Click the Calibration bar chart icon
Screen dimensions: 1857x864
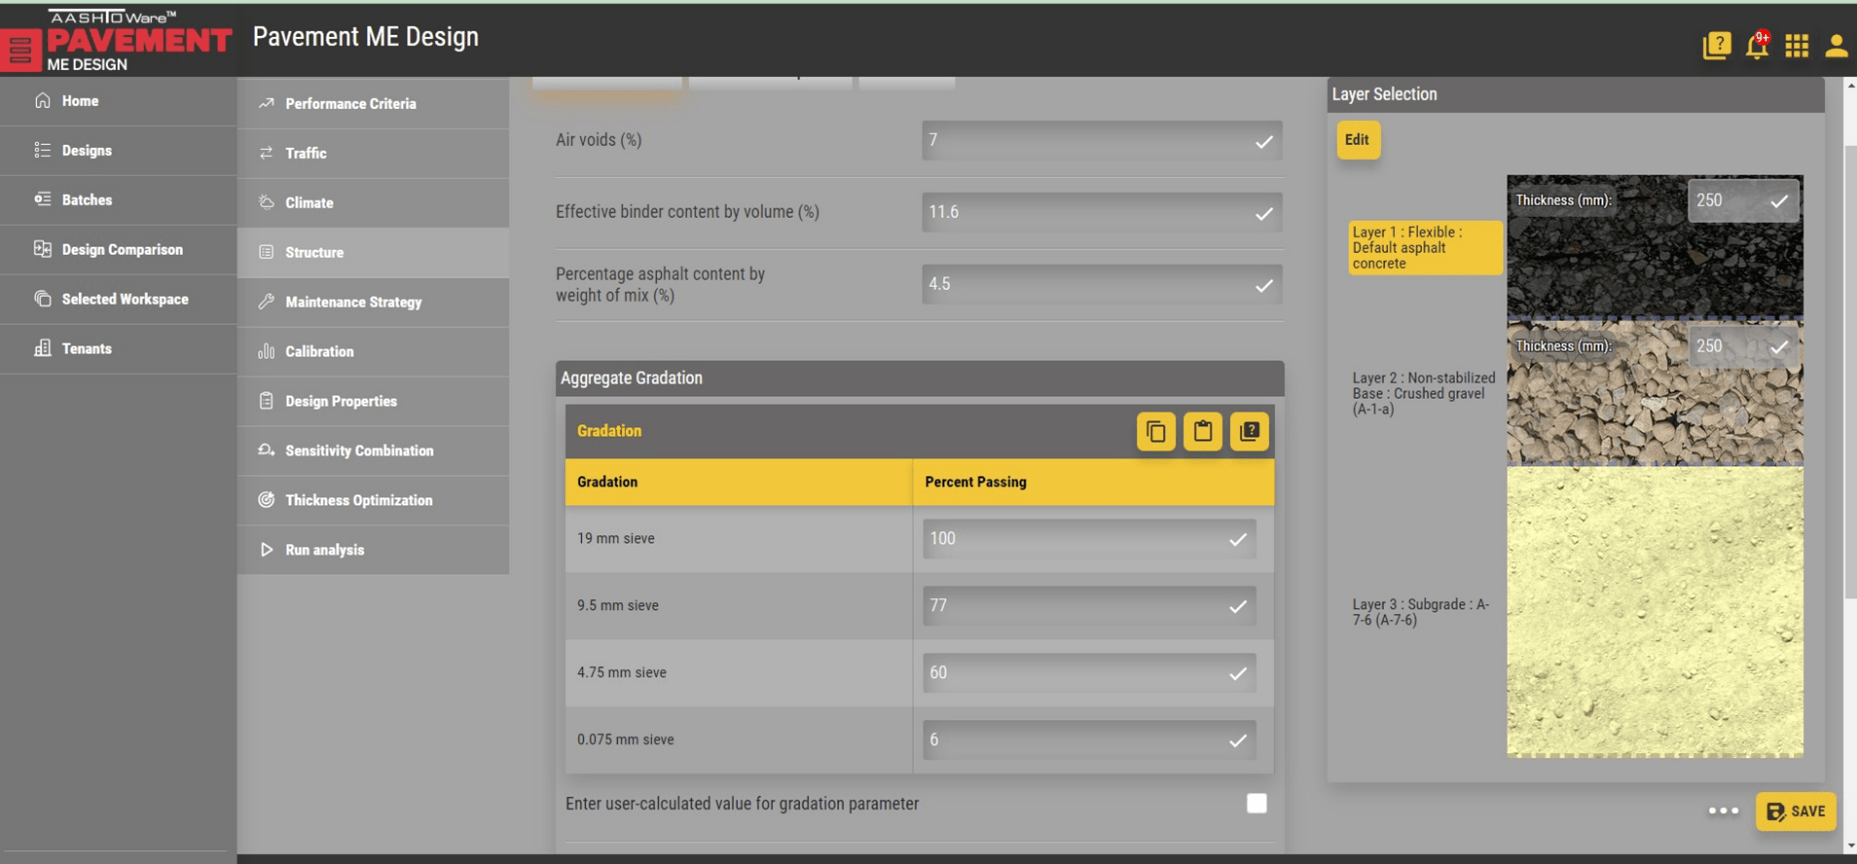click(x=266, y=351)
